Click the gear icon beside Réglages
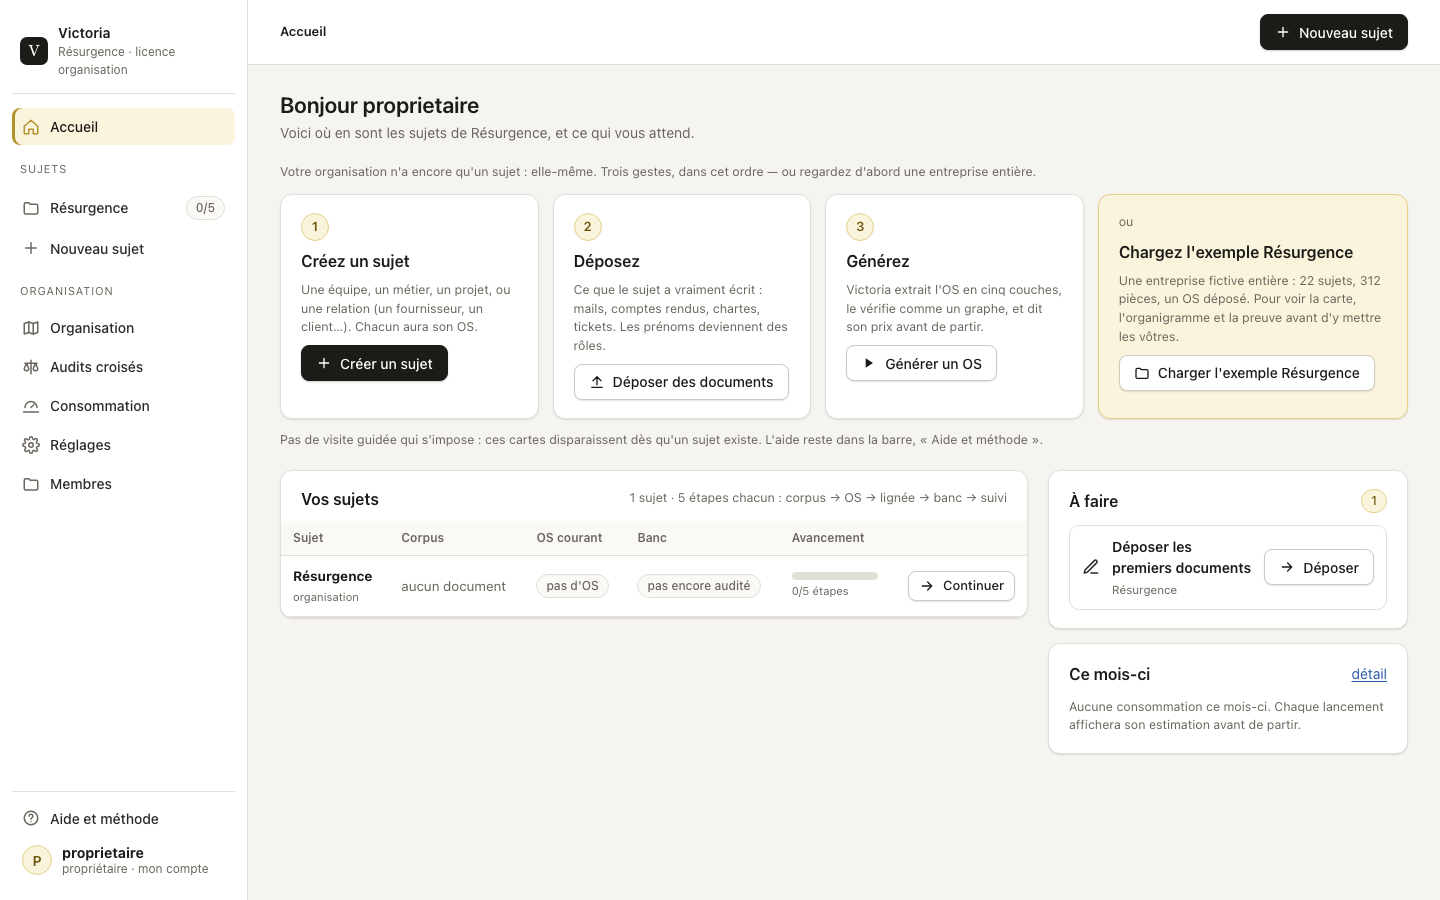The height and width of the screenshot is (900, 1440). point(31,445)
